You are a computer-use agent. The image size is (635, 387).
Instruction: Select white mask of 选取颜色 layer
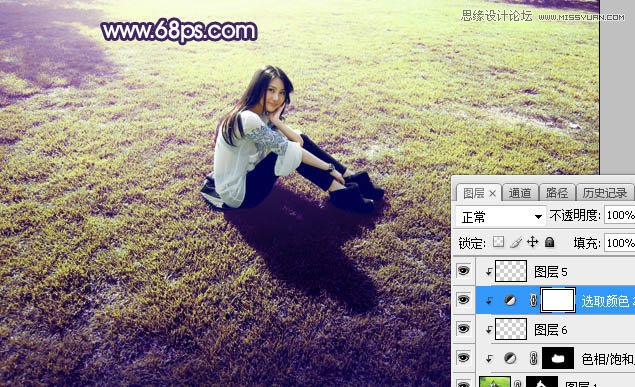click(558, 300)
